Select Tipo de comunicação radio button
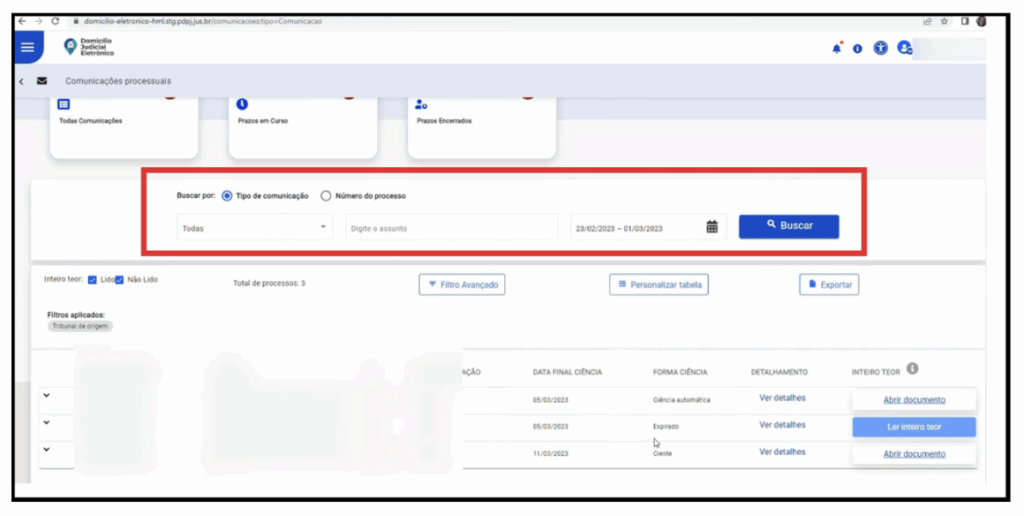 (x=227, y=196)
